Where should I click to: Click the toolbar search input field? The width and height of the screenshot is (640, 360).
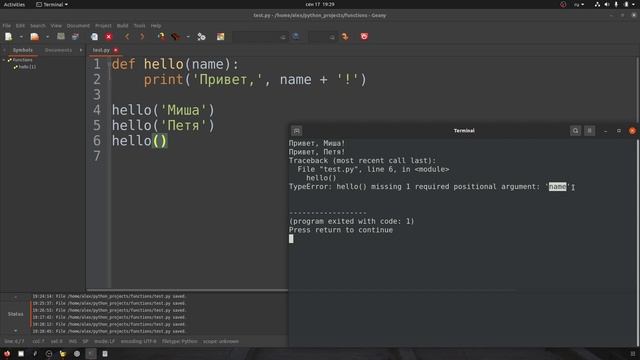pyautogui.click(x=259, y=37)
